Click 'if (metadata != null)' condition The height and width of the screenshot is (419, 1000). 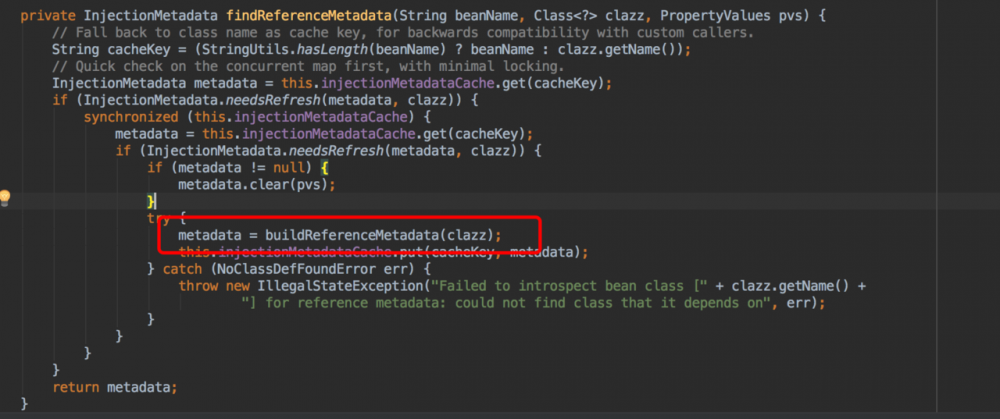click(x=231, y=168)
